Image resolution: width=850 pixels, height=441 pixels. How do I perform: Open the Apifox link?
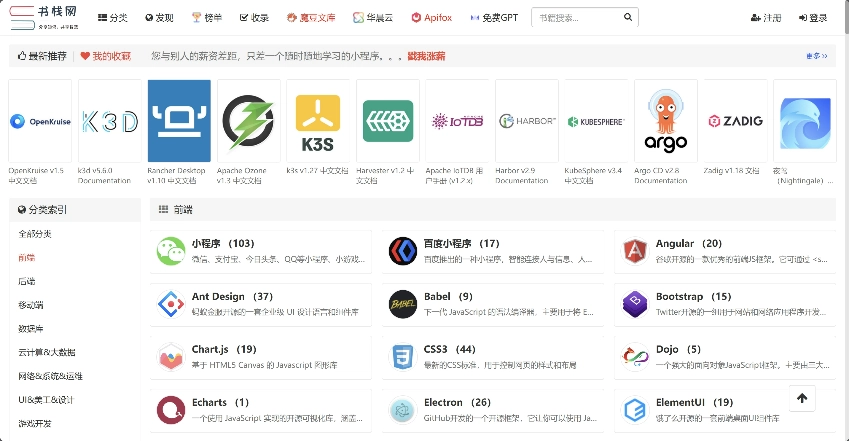click(x=432, y=18)
